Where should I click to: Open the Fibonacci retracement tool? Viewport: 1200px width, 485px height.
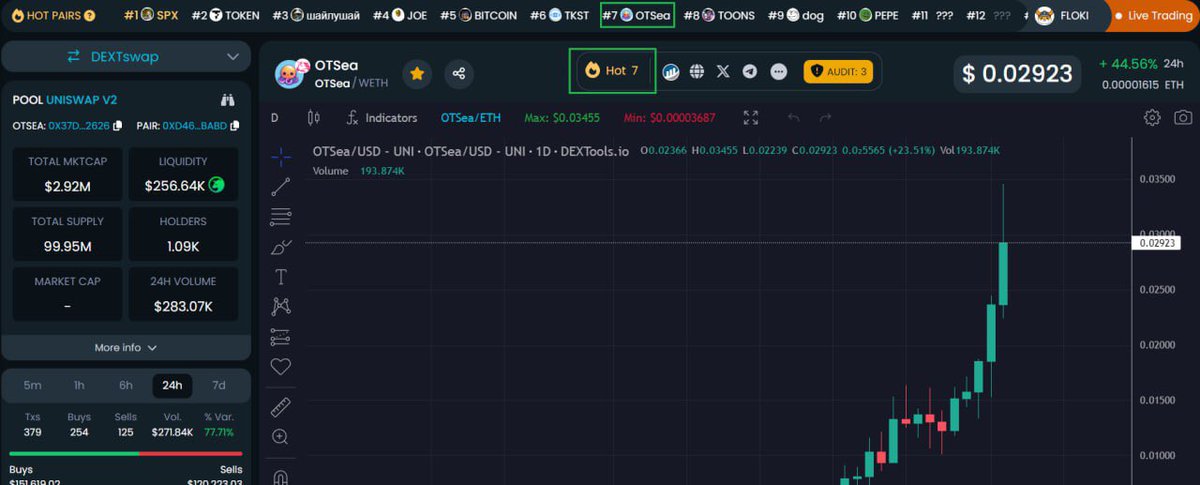(281, 216)
